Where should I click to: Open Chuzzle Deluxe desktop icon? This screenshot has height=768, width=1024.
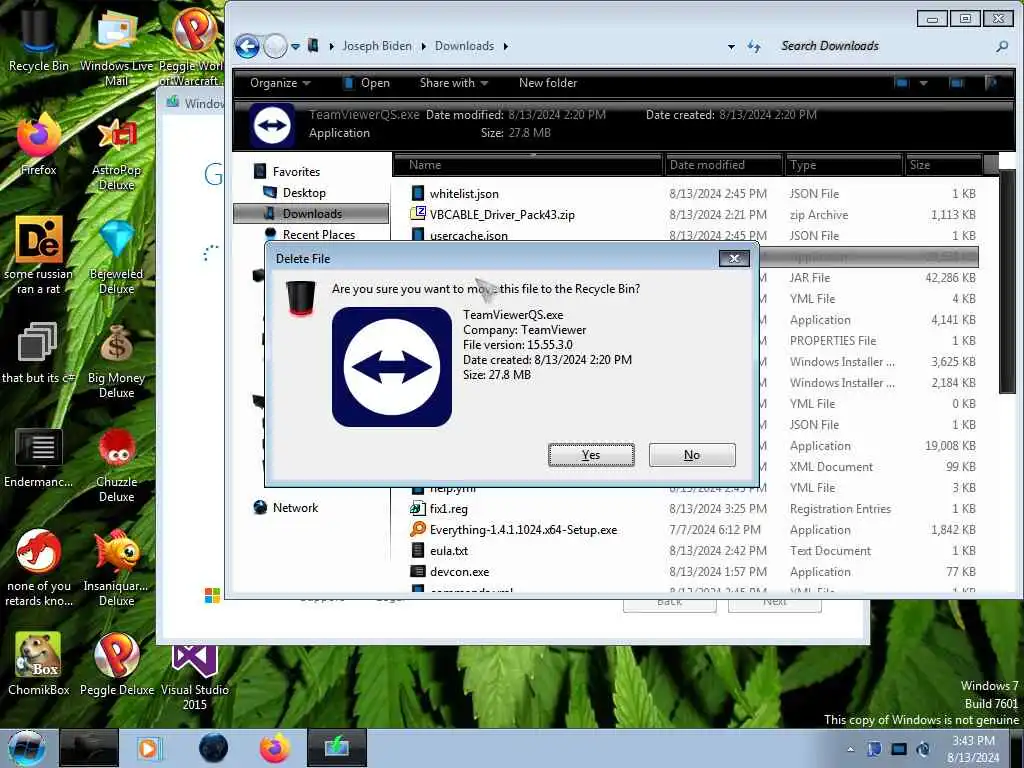(116, 464)
